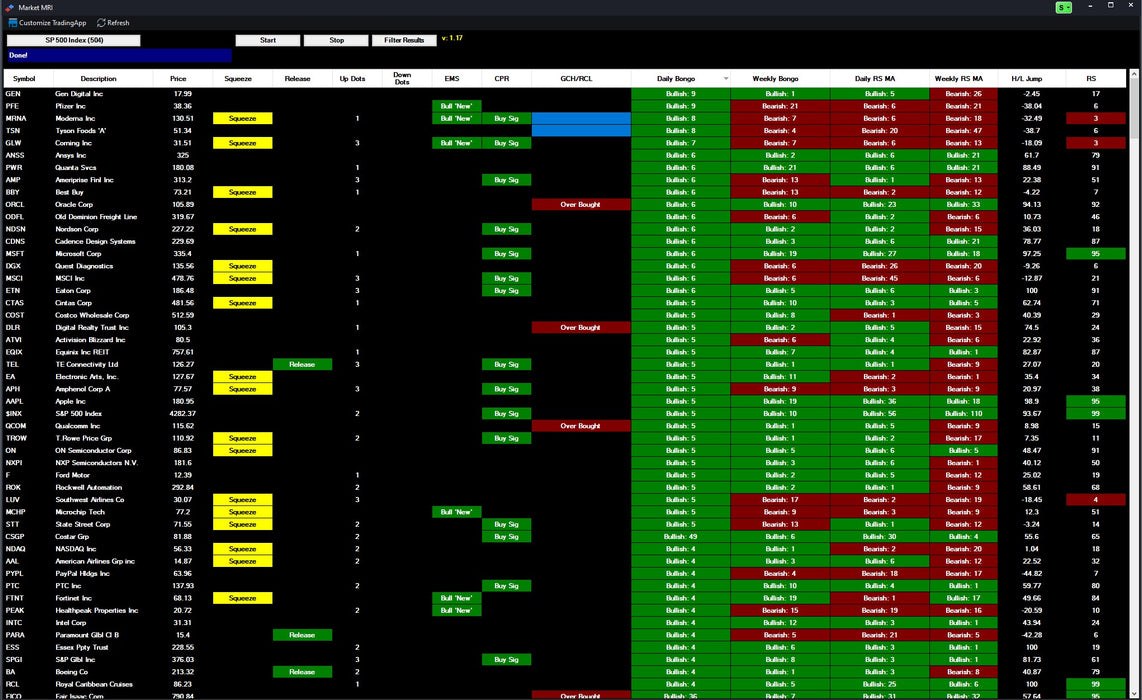This screenshot has width=1142, height=700.
Task: Click Bull 'New' for Moderna Inc
Action: coord(456,118)
